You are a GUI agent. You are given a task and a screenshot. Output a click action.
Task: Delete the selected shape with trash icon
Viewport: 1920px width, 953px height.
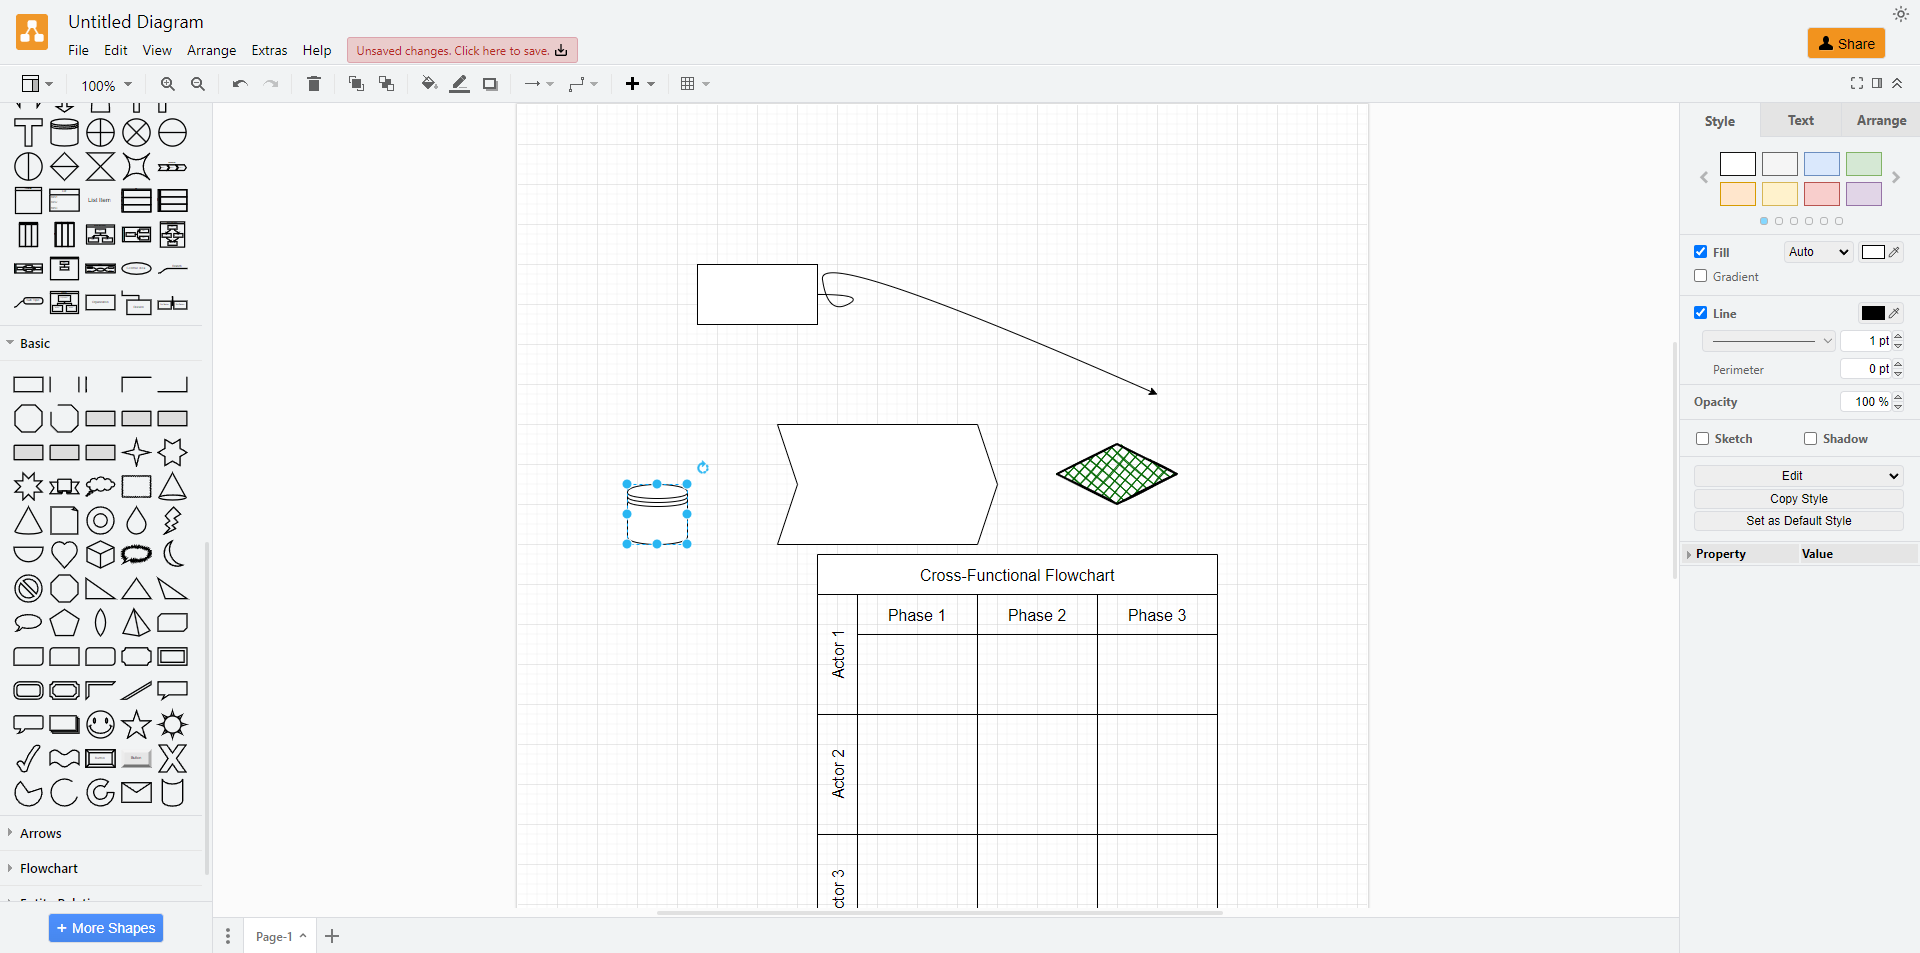coord(314,84)
